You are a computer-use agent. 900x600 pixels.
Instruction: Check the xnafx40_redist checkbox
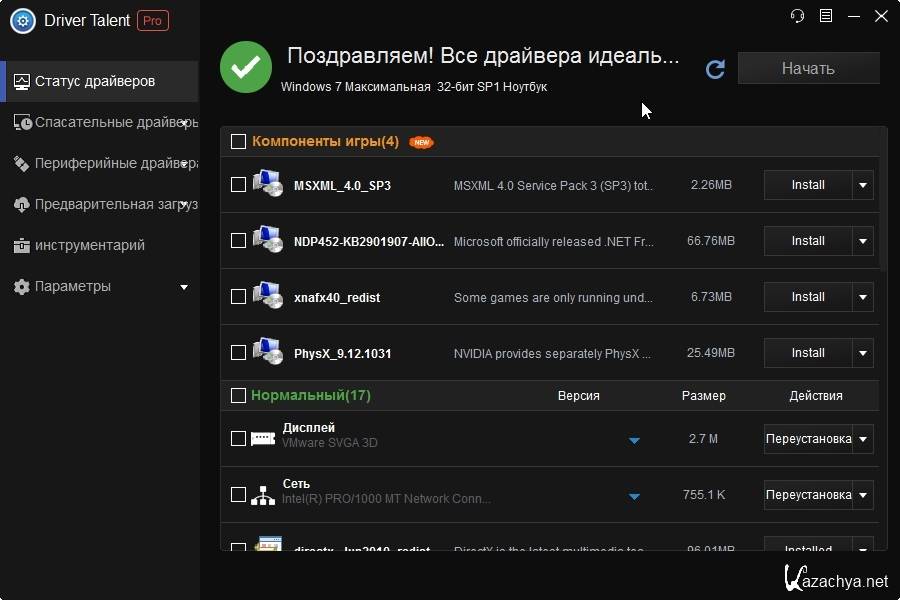tap(238, 297)
